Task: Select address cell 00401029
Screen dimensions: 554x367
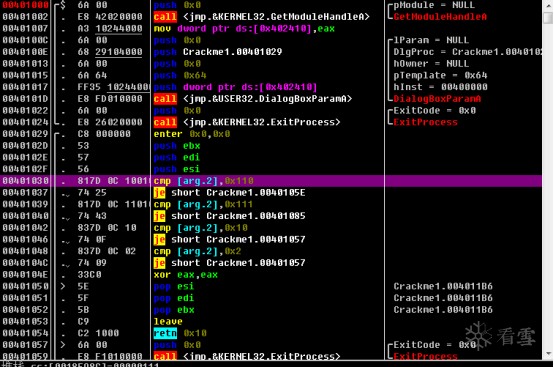Action: point(25,134)
